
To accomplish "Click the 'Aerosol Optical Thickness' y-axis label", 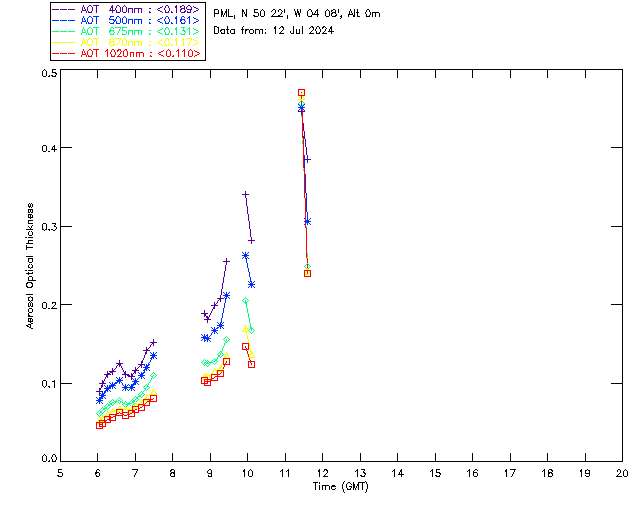I will point(30,266).
